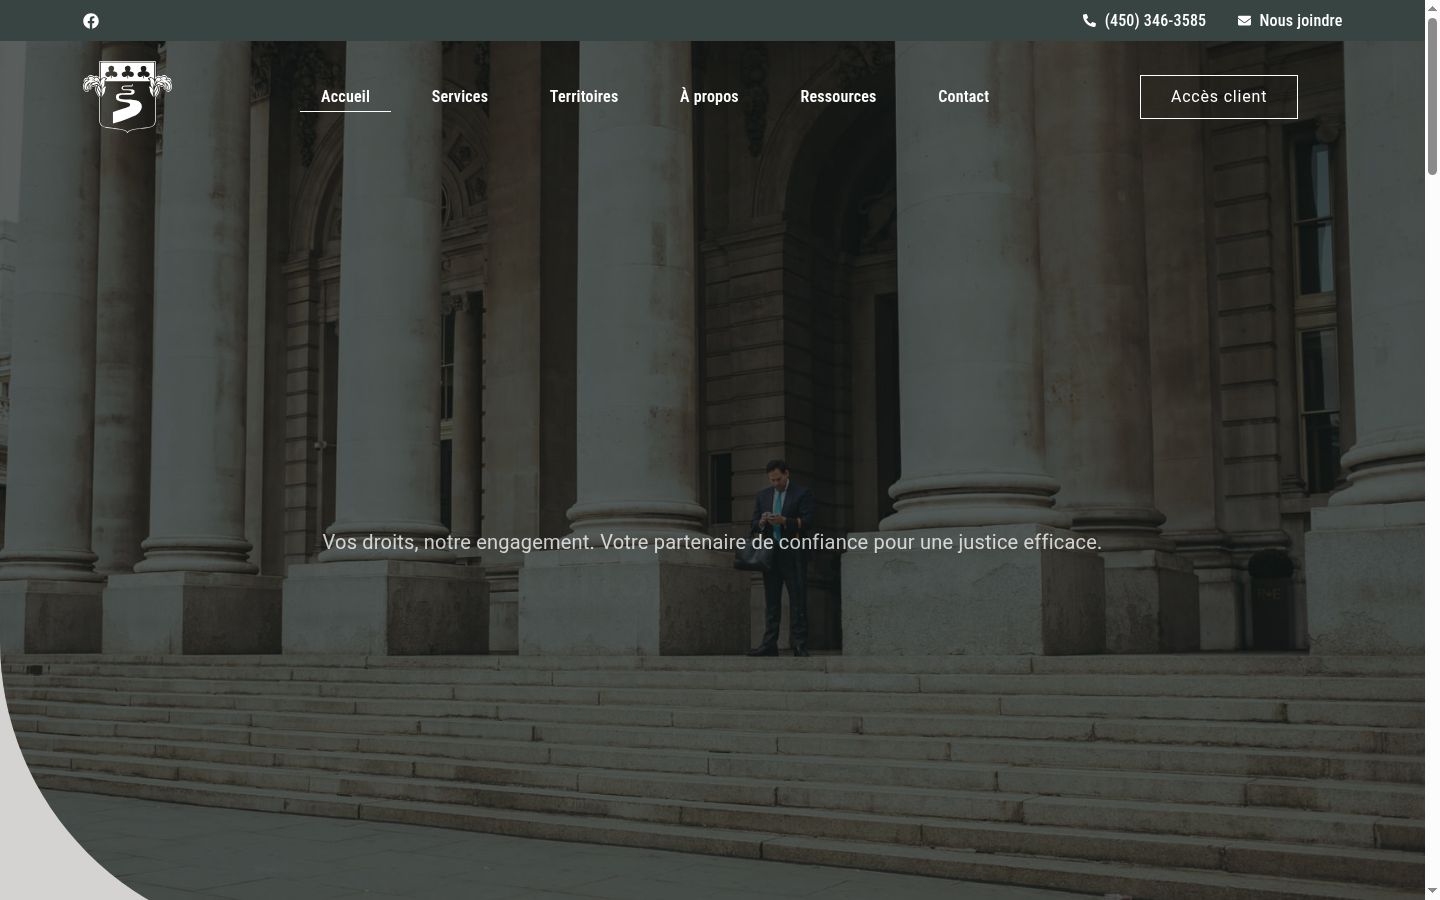Screen dimensions: 1440x900
Task: Open the Territoires menu item
Action: [584, 96]
